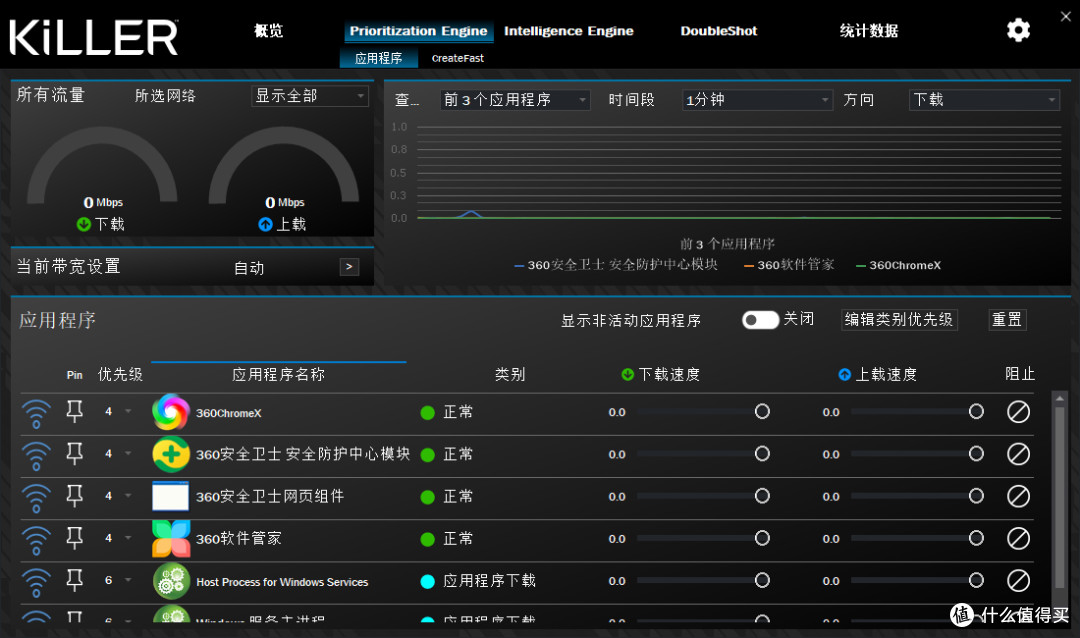
Task: Click 360ChromeX legend entry in chart
Action: (898, 265)
